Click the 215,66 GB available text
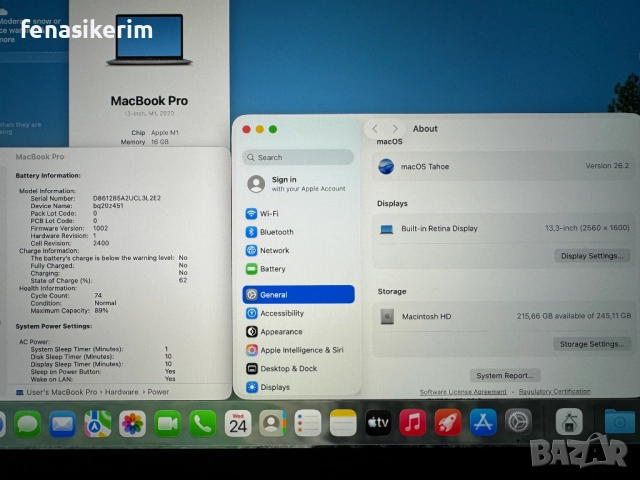The height and width of the screenshot is (480, 640). point(573,316)
